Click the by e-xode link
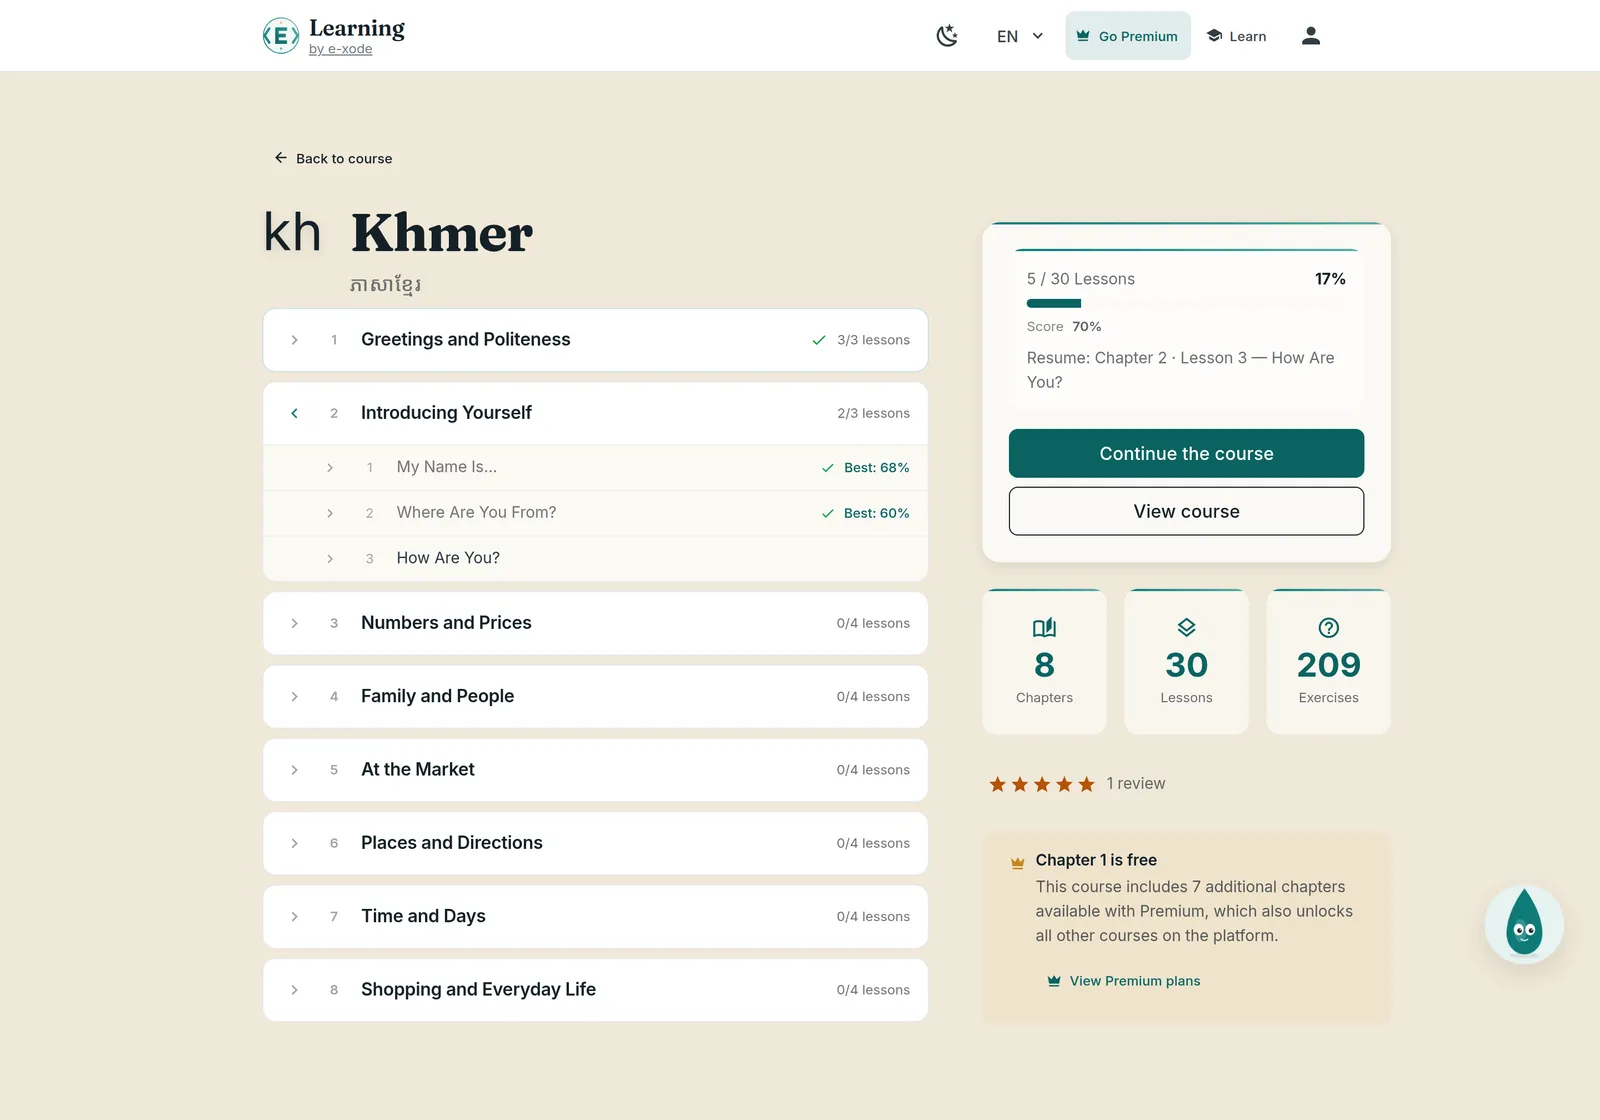 coord(340,49)
